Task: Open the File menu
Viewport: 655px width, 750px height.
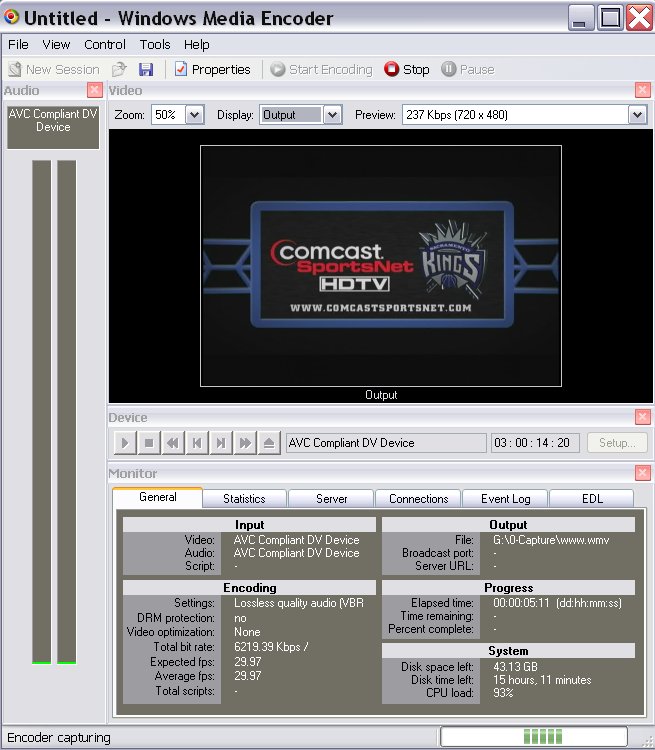Action: [18, 44]
